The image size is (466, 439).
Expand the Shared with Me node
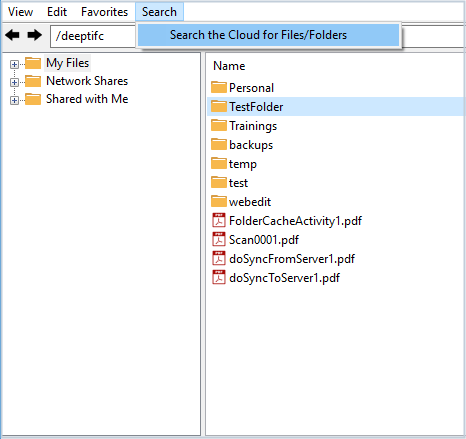(x=14, y=100)
